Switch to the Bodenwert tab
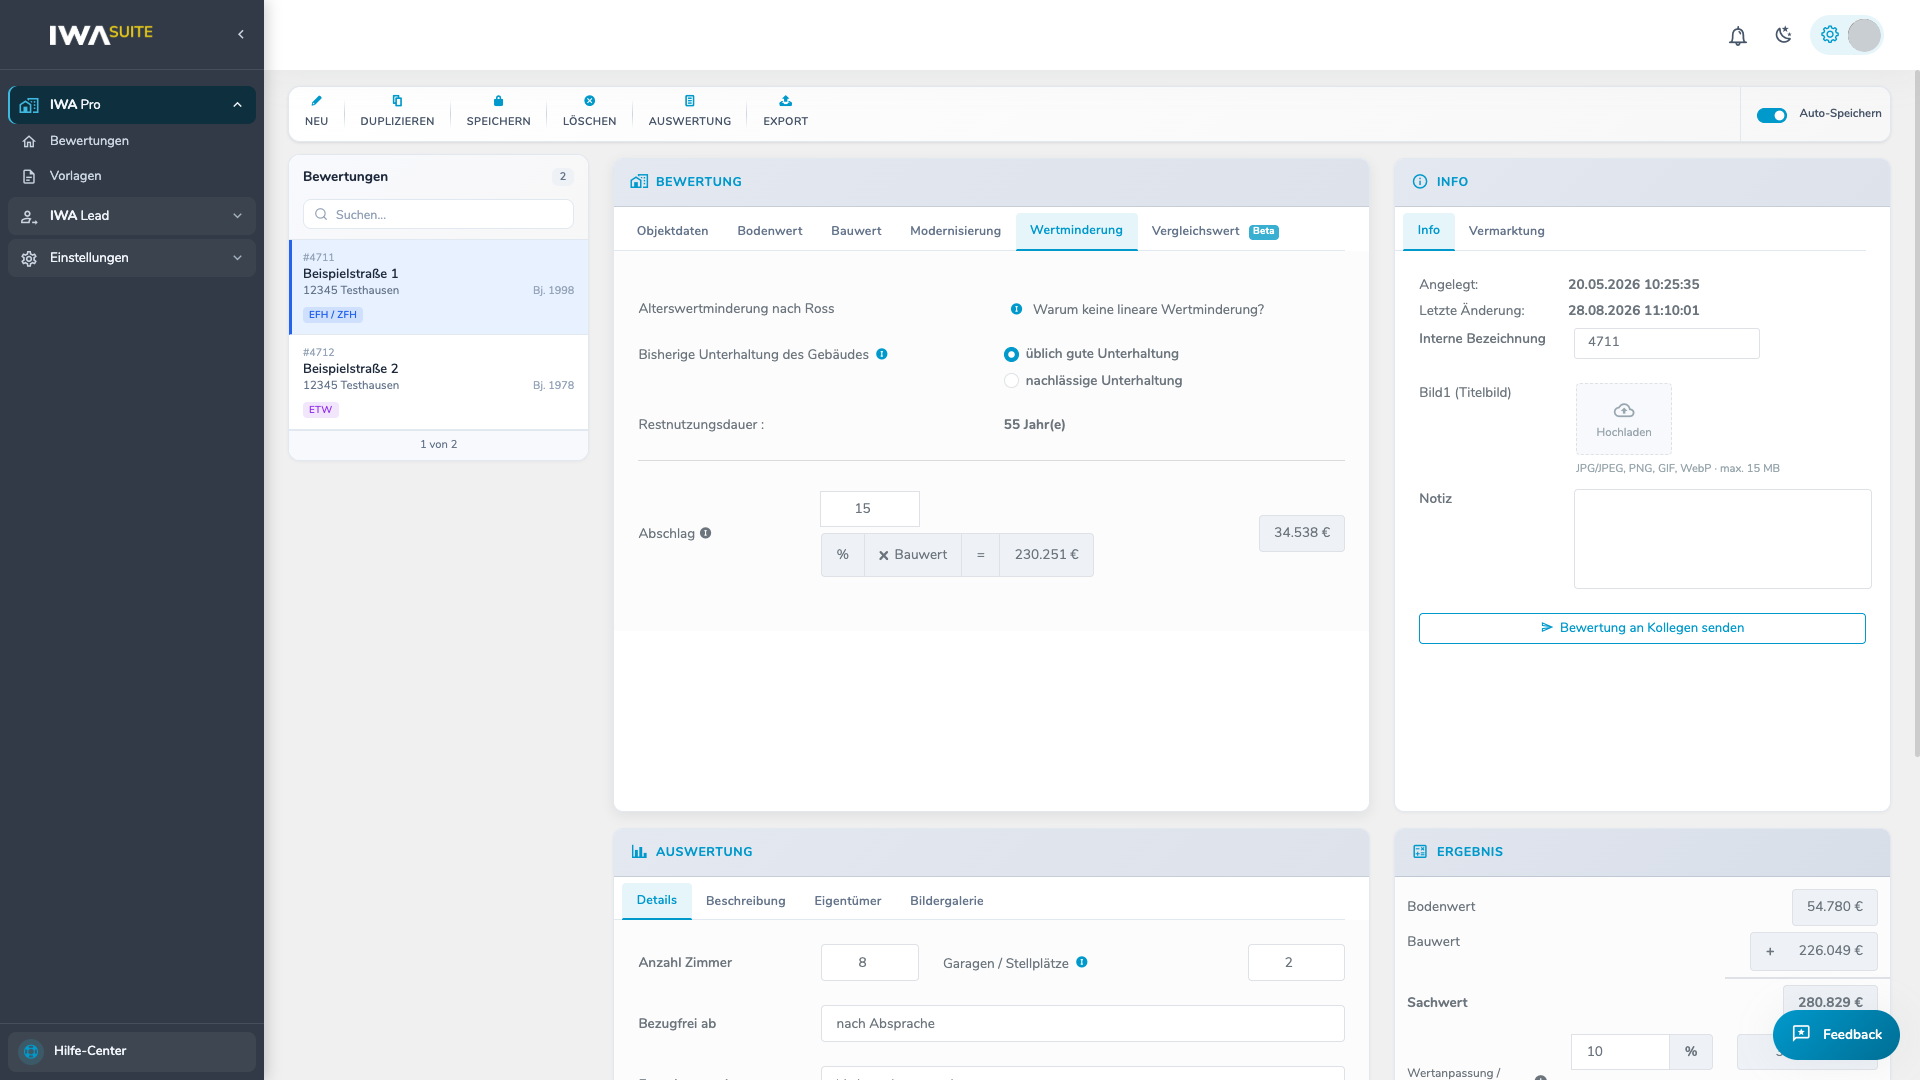Screen dimensions: 1920x1080 coord(769,231)
